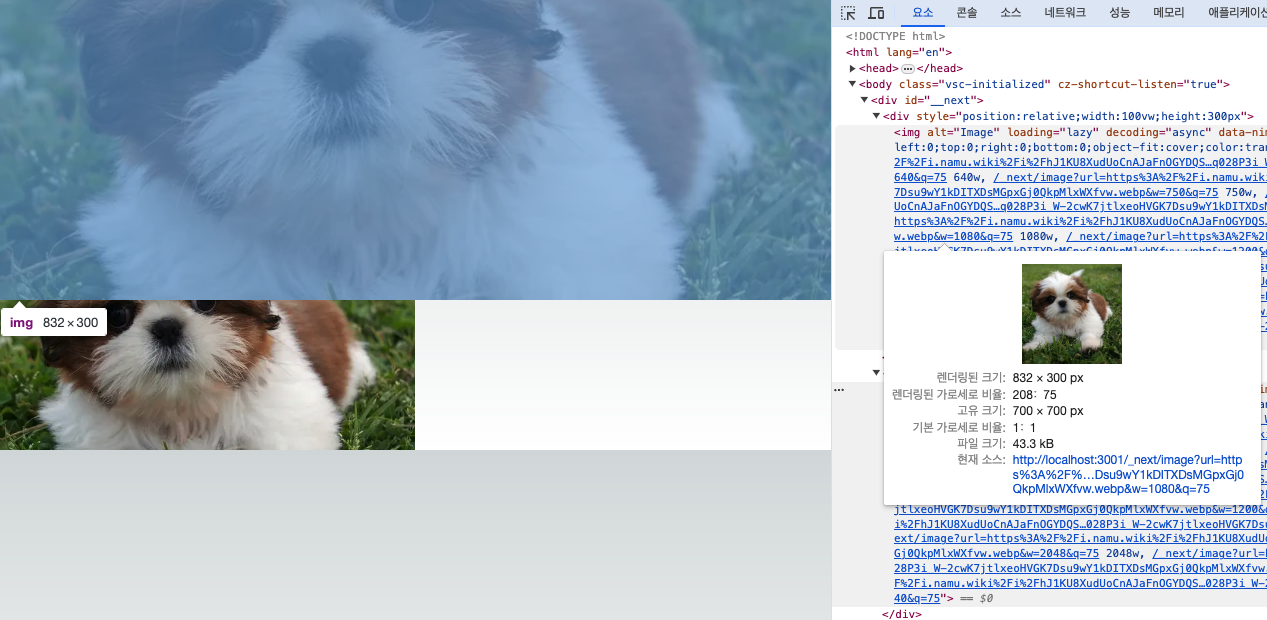Image resolution: width=1267 pixels, height=620 pixels.
Task: Click the loading="lazy" attribute
Action: pos(1053,132)
